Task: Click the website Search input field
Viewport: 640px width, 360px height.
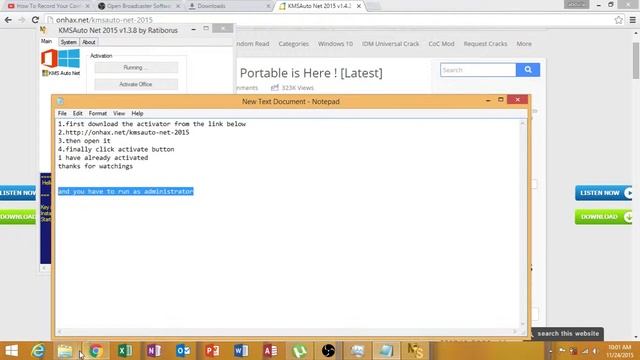Action: 478,70
